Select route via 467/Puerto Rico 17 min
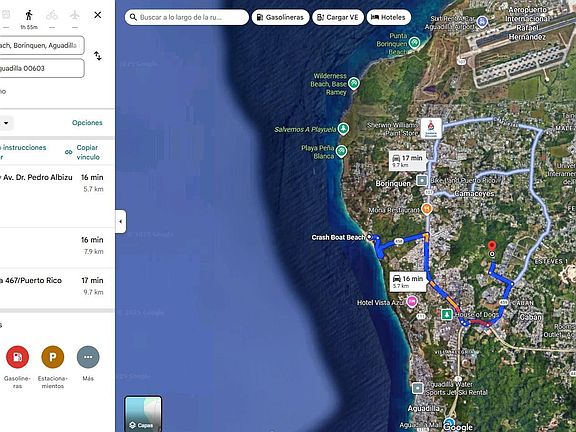This screenshot has height=432, width=576. point(57,288)
